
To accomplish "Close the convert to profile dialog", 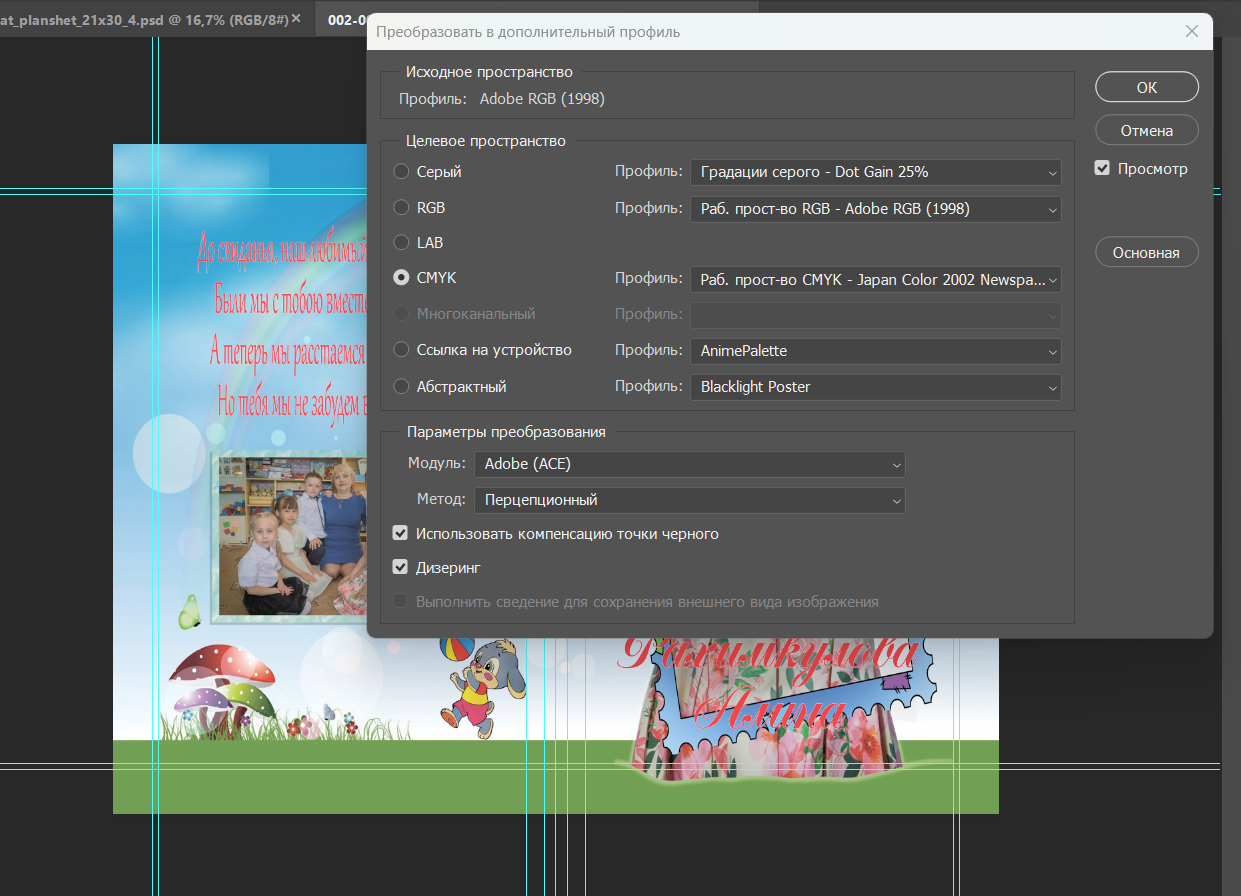I will [1191, 32].
